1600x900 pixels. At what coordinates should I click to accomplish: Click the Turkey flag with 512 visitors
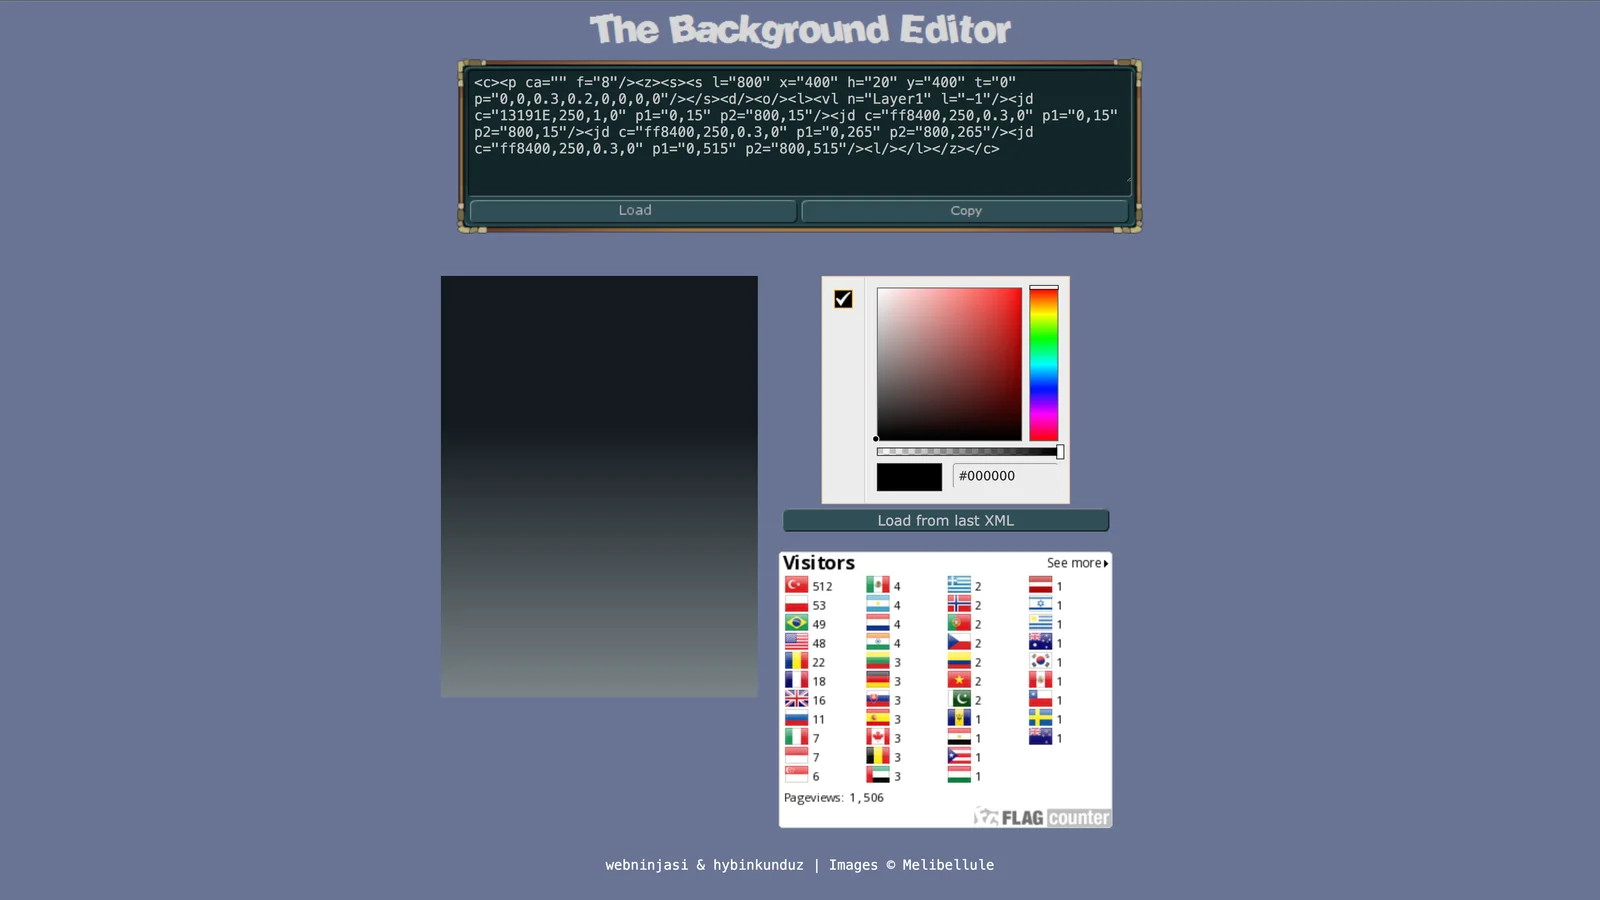click(796, 585)
